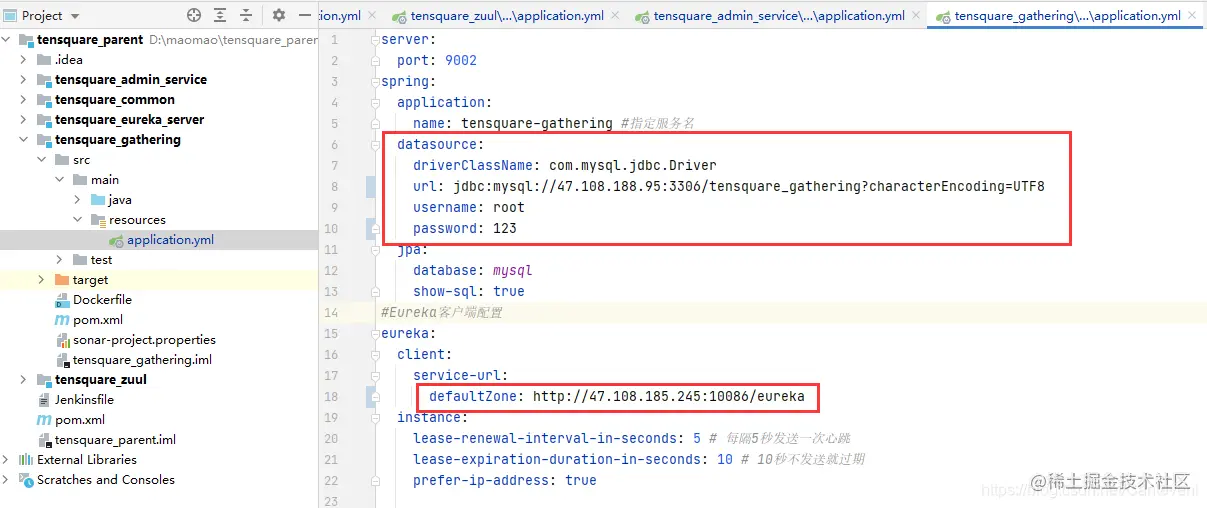Expand the target folder

pyautogui.click(x=41, y=280)
